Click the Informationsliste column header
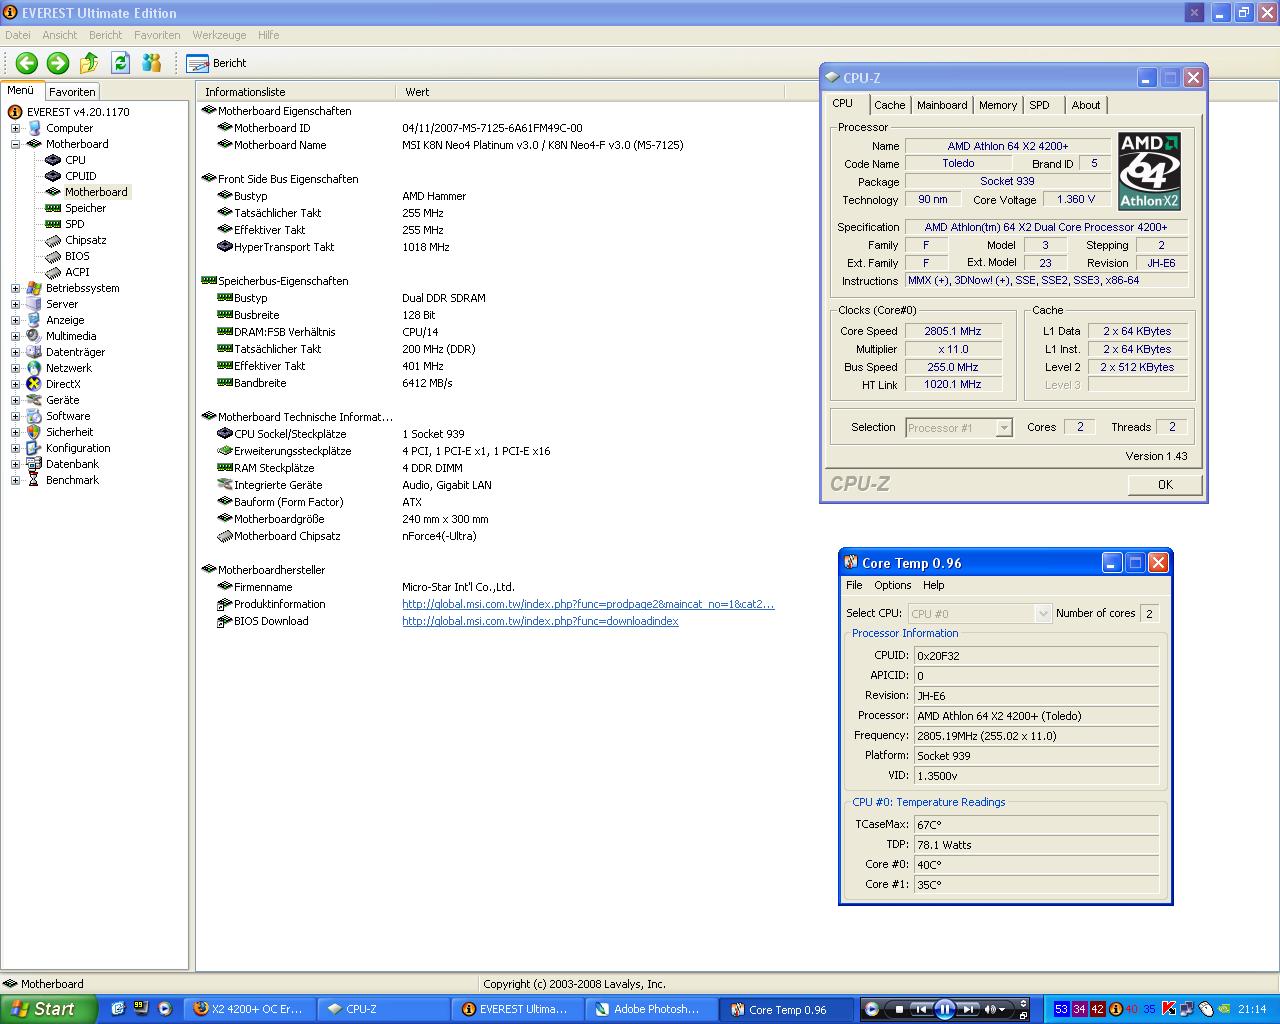 pos(296,92)
